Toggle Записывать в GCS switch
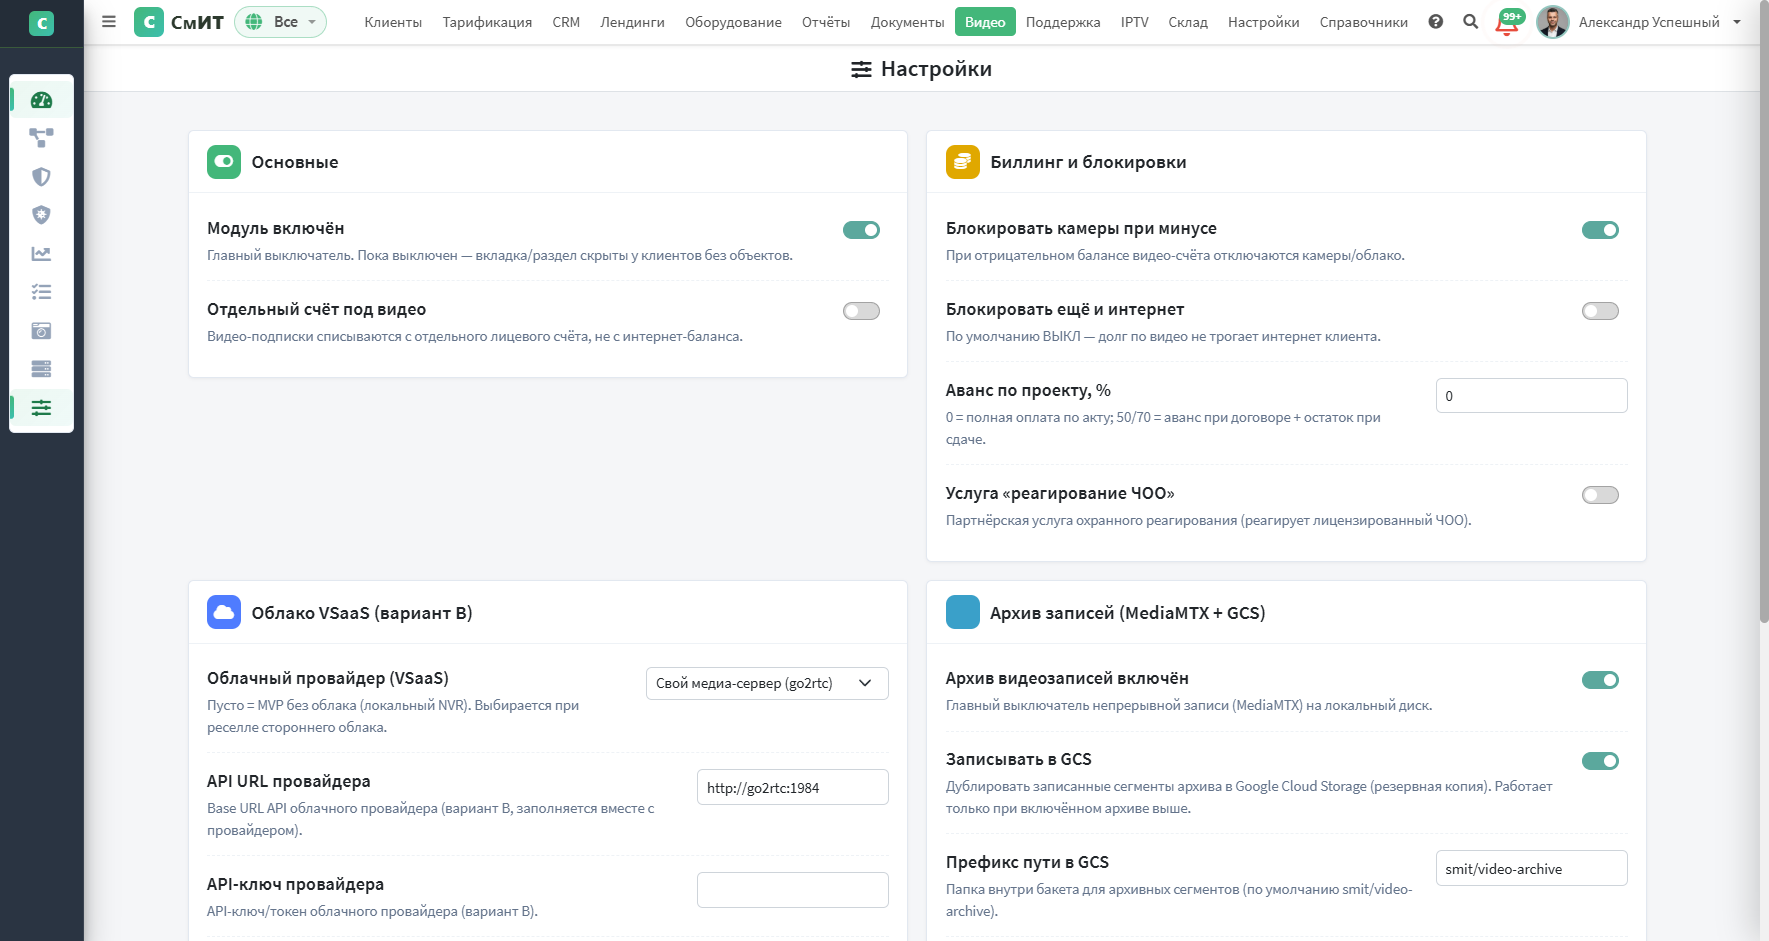 [x=1600, y=761]
